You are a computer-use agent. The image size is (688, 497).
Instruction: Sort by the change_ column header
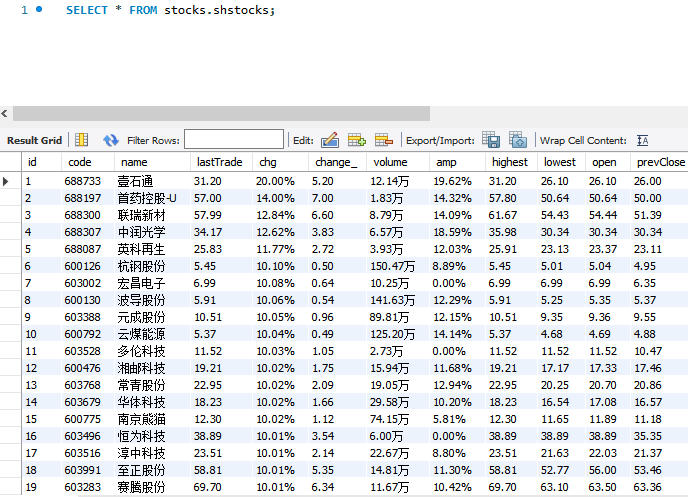[x=336, y=162]
